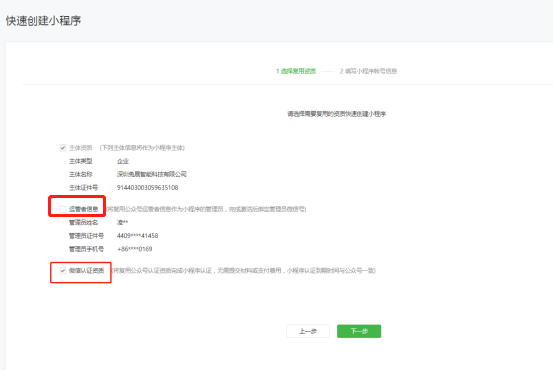The image size is (553, 371).
Task: Go back with 上一步 button
Action: coord(308,331)
